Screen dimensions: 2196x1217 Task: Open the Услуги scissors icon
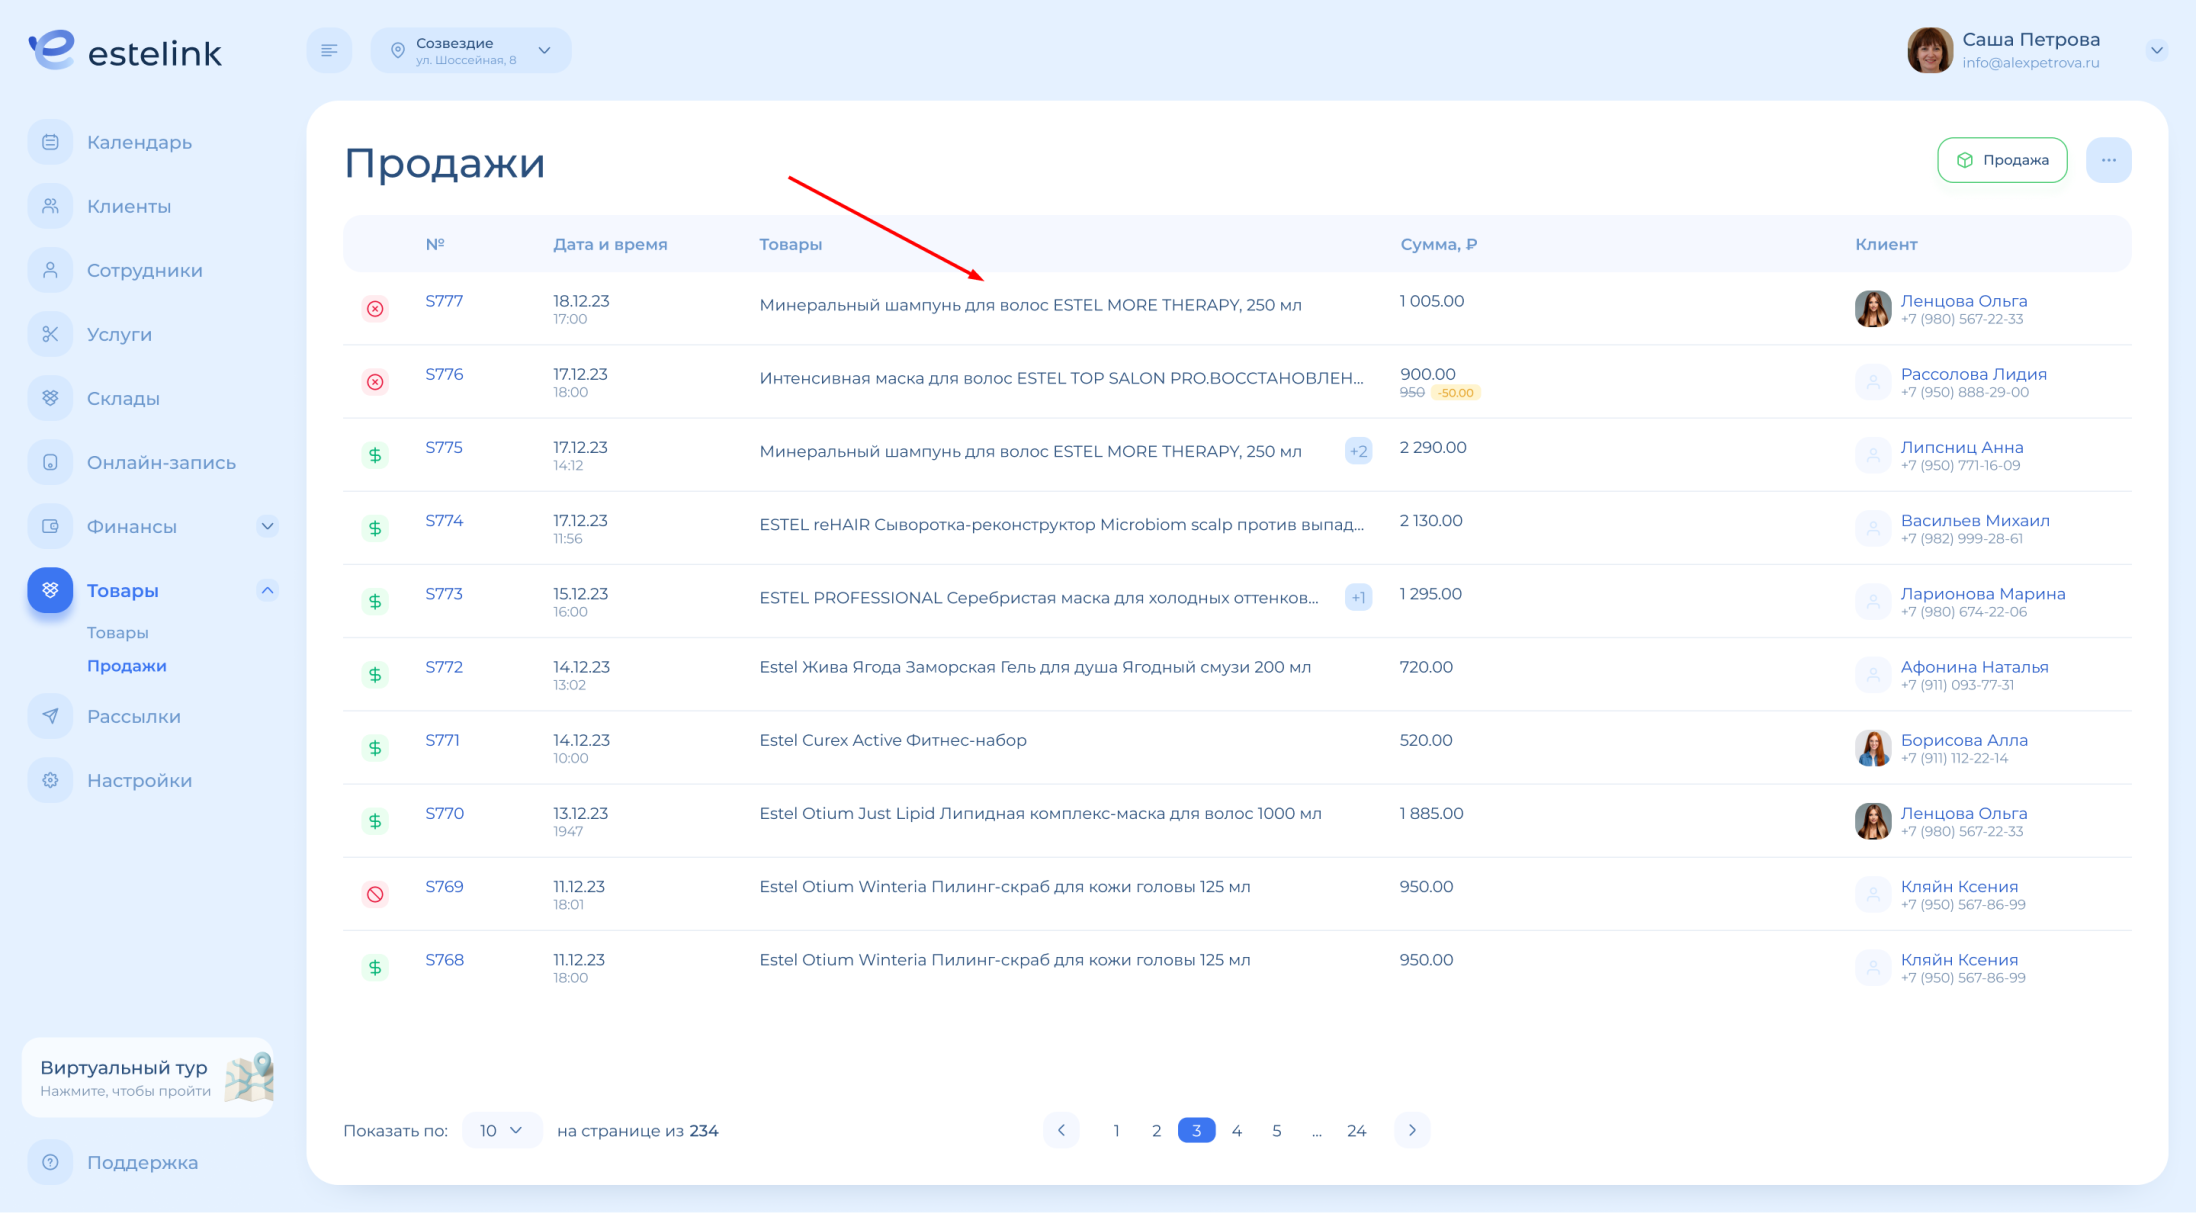pyautogui.click(x=50, y=334)
